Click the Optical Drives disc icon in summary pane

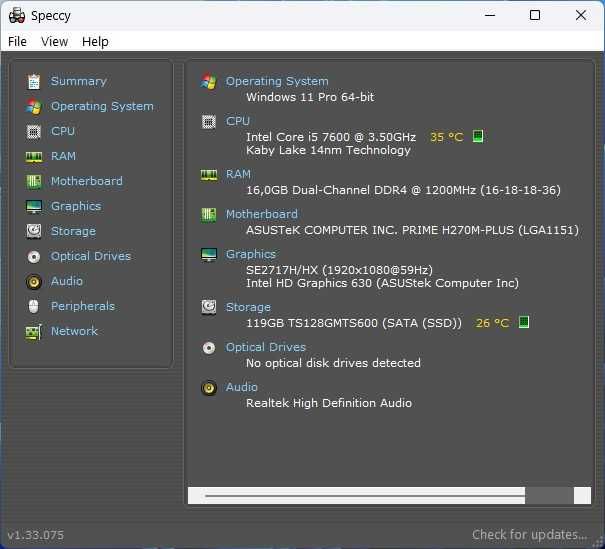pos(209,348)
